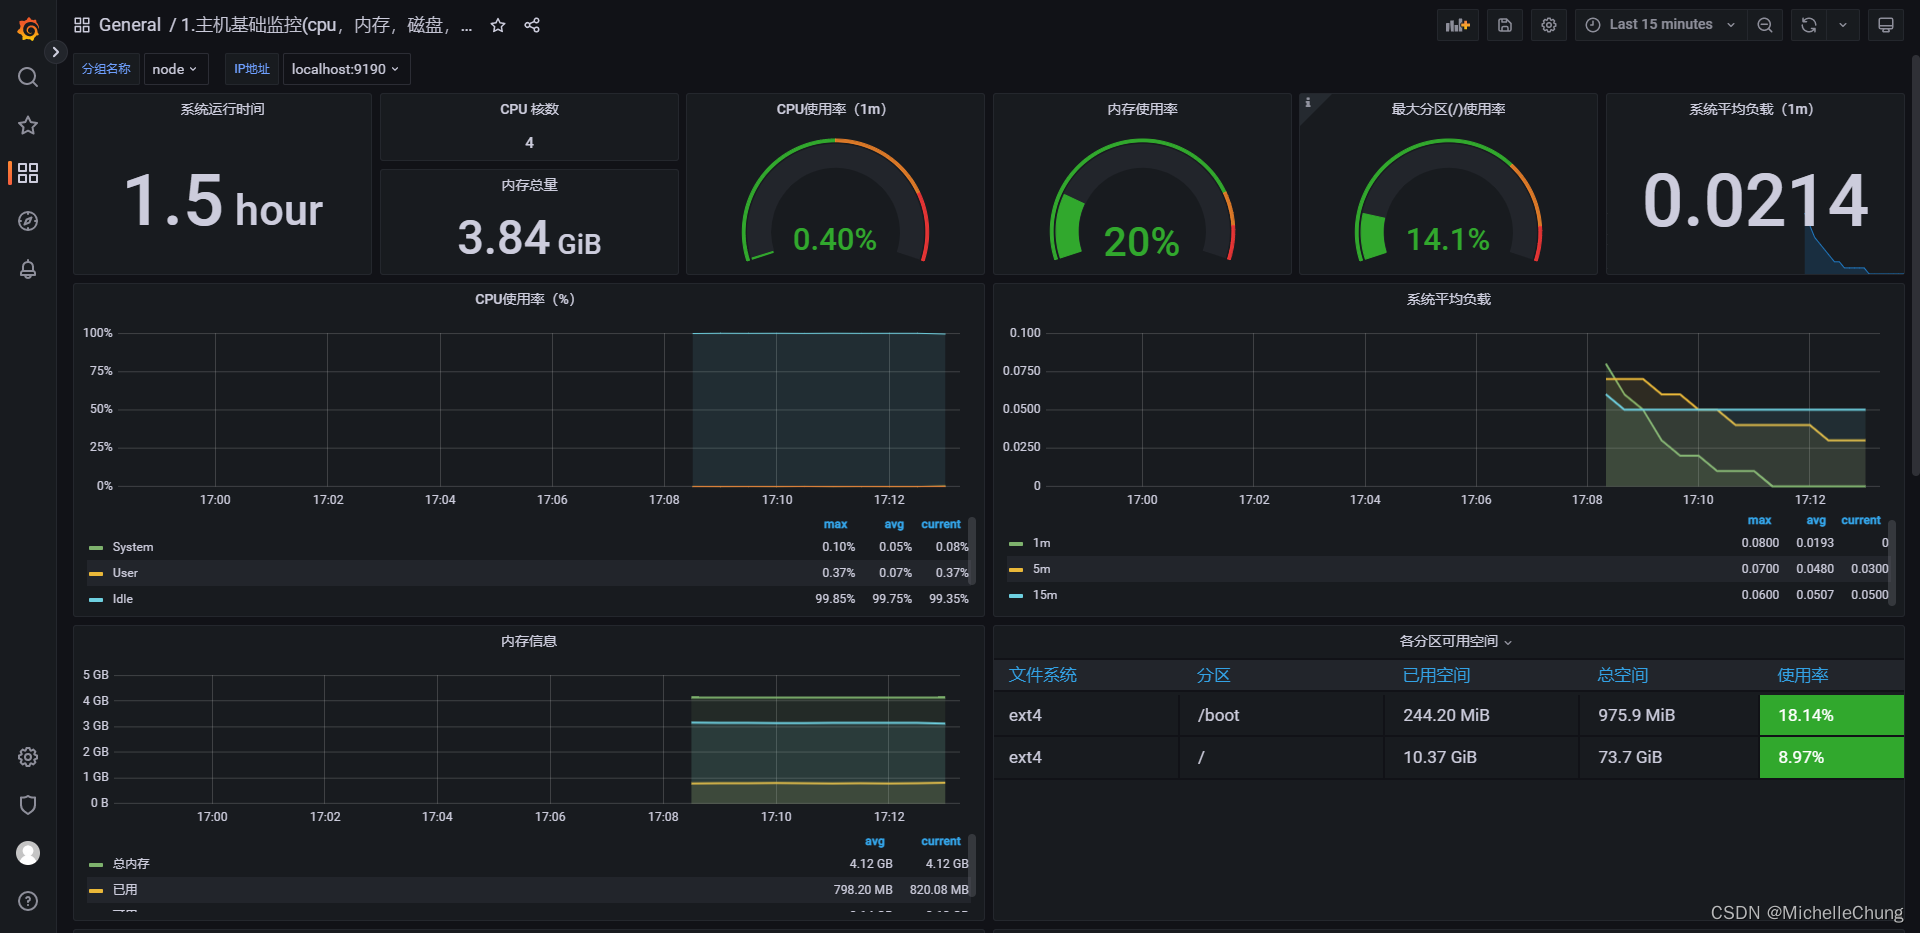The height and width of the screenshot is (933, 1920).
Task: Open the 内存总量 panel title menu
Action: 529,185
